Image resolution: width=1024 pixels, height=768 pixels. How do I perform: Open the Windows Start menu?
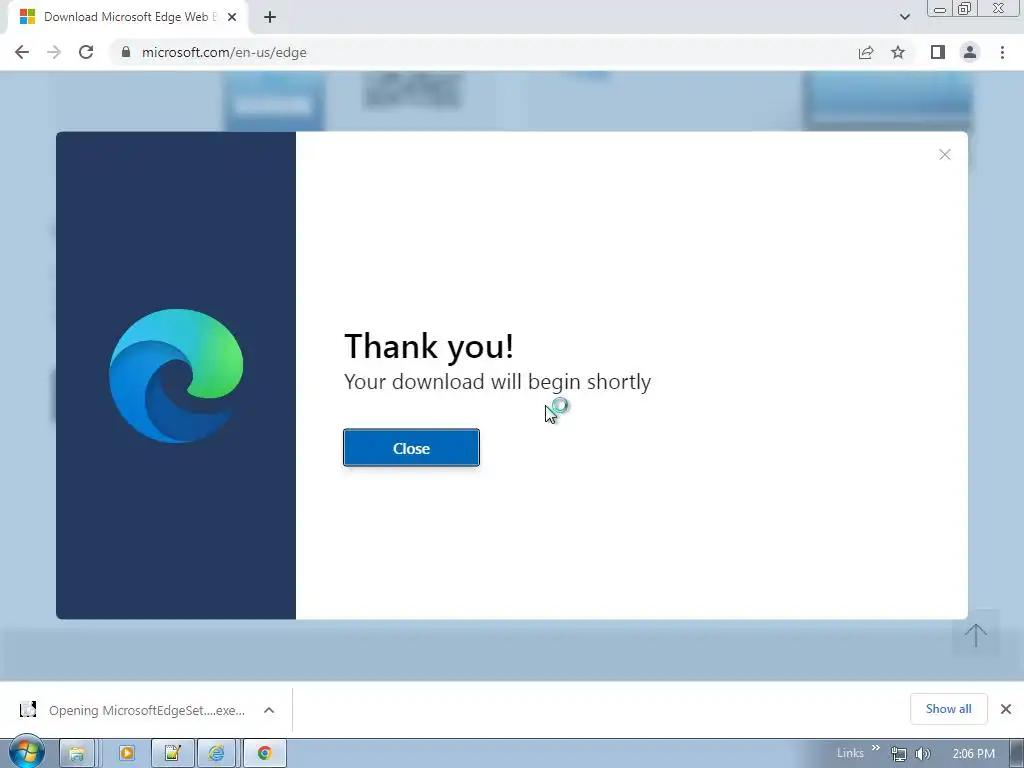pos(27,752)
